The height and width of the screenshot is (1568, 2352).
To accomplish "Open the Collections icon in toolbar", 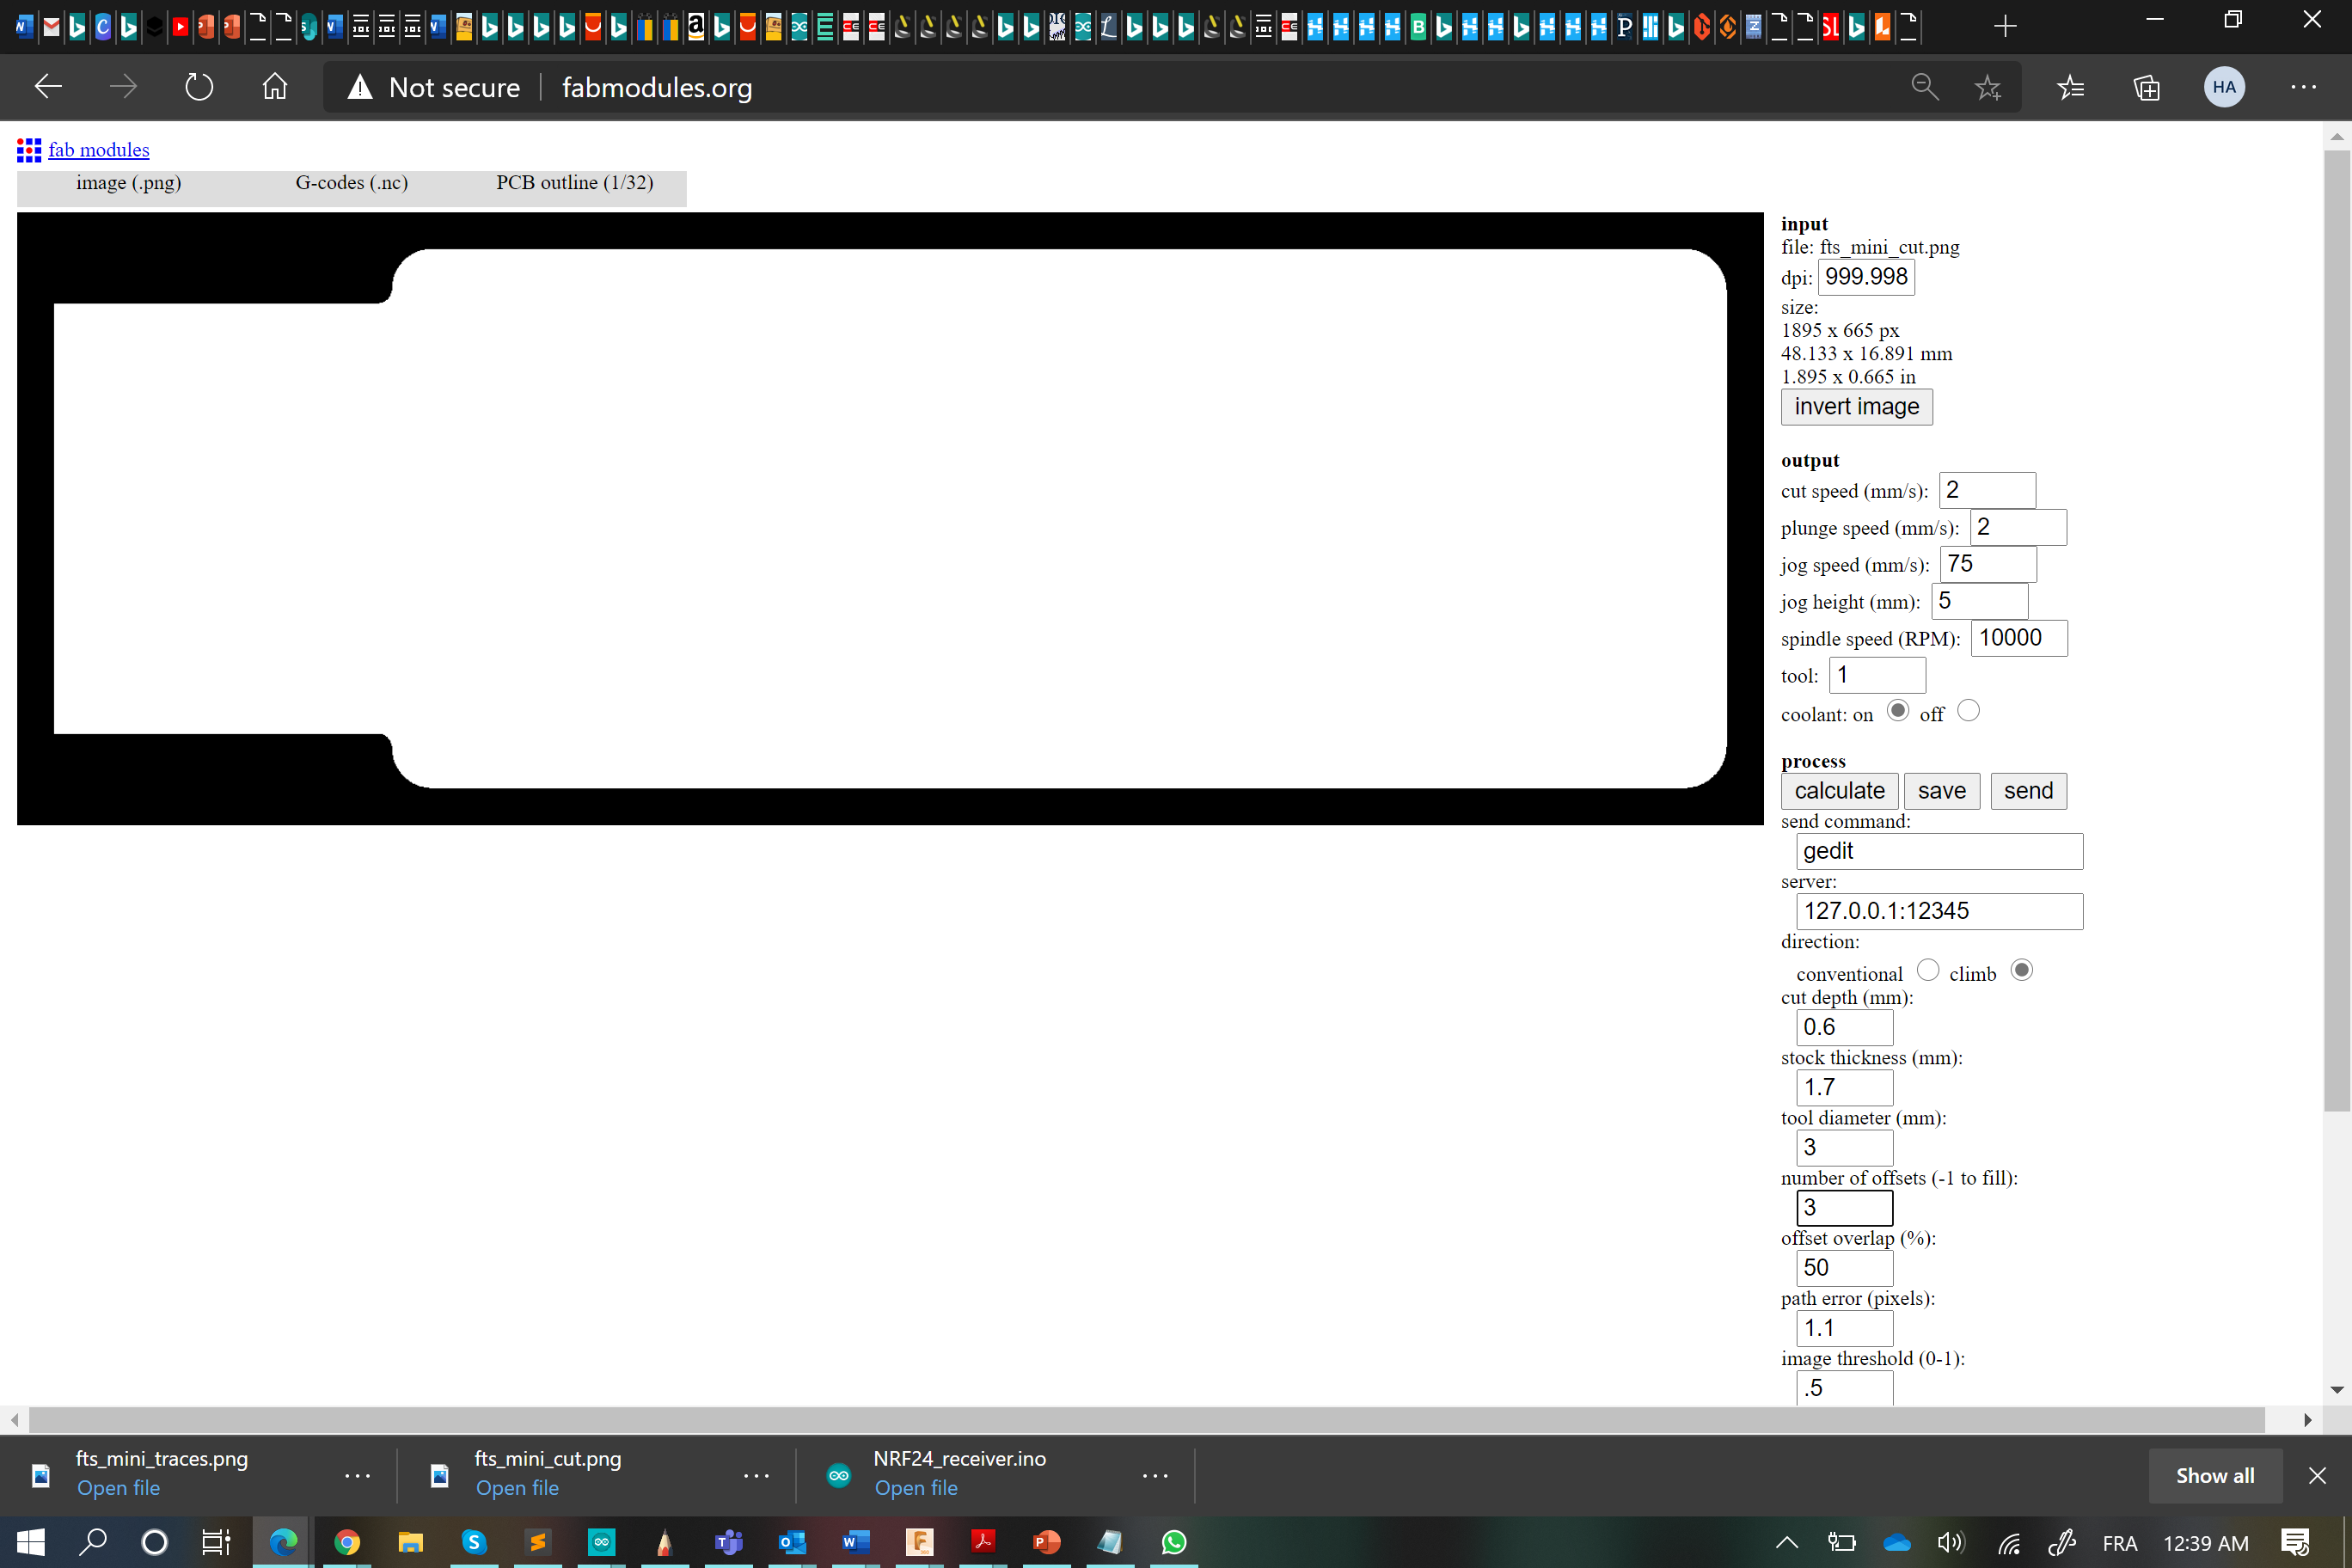I will 2147,87.
